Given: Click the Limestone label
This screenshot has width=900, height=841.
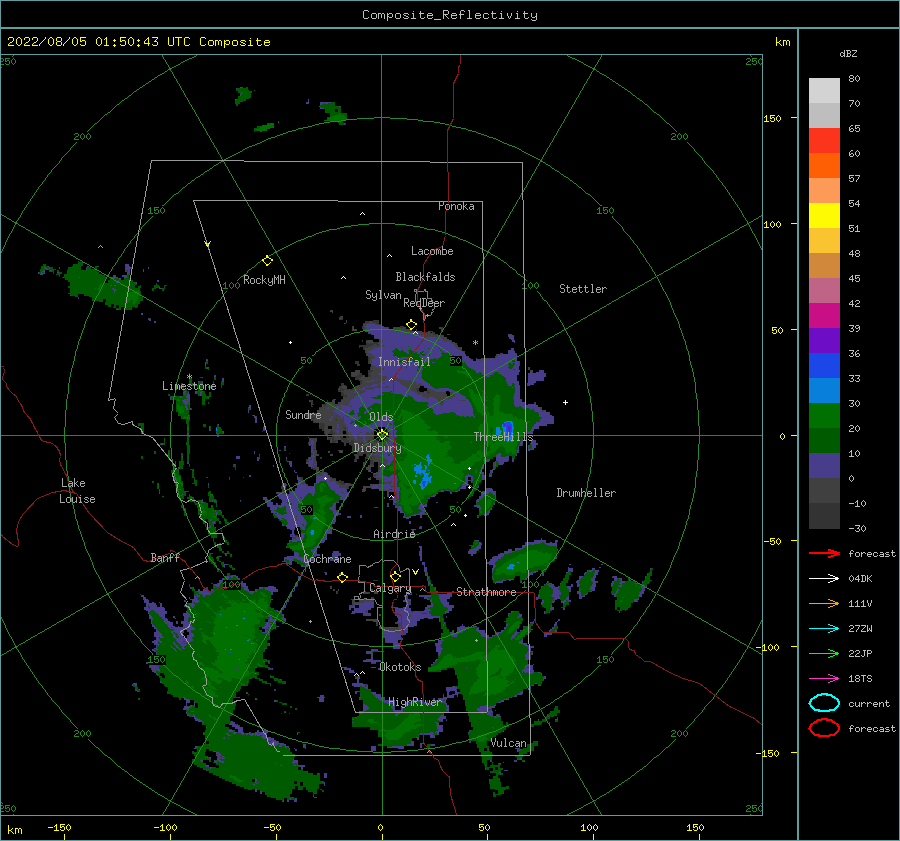Looking at the screenshot, I should click(189, 386).
